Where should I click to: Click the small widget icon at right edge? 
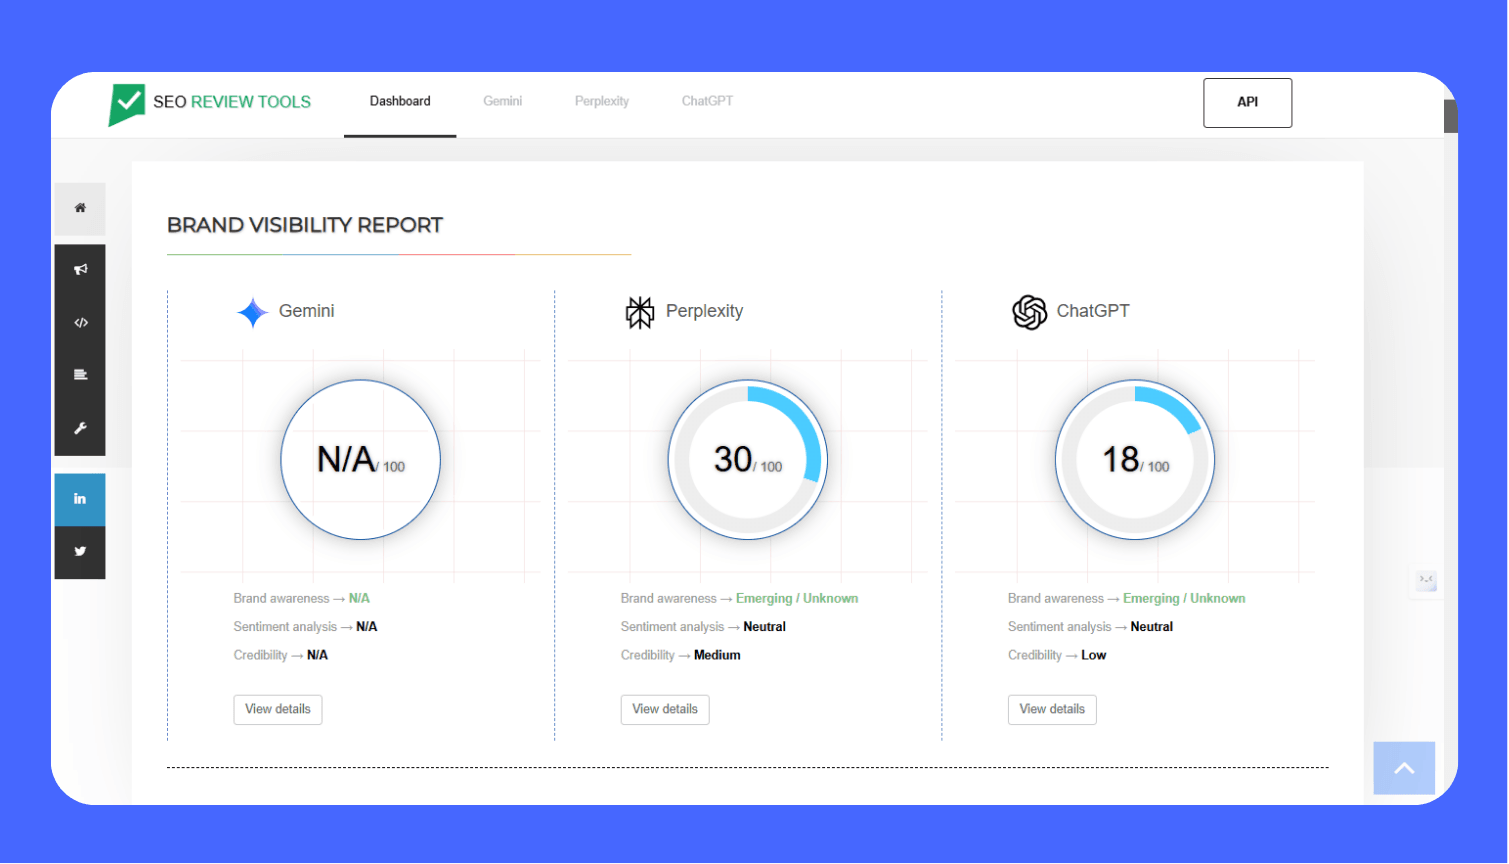pos(1426,580)
